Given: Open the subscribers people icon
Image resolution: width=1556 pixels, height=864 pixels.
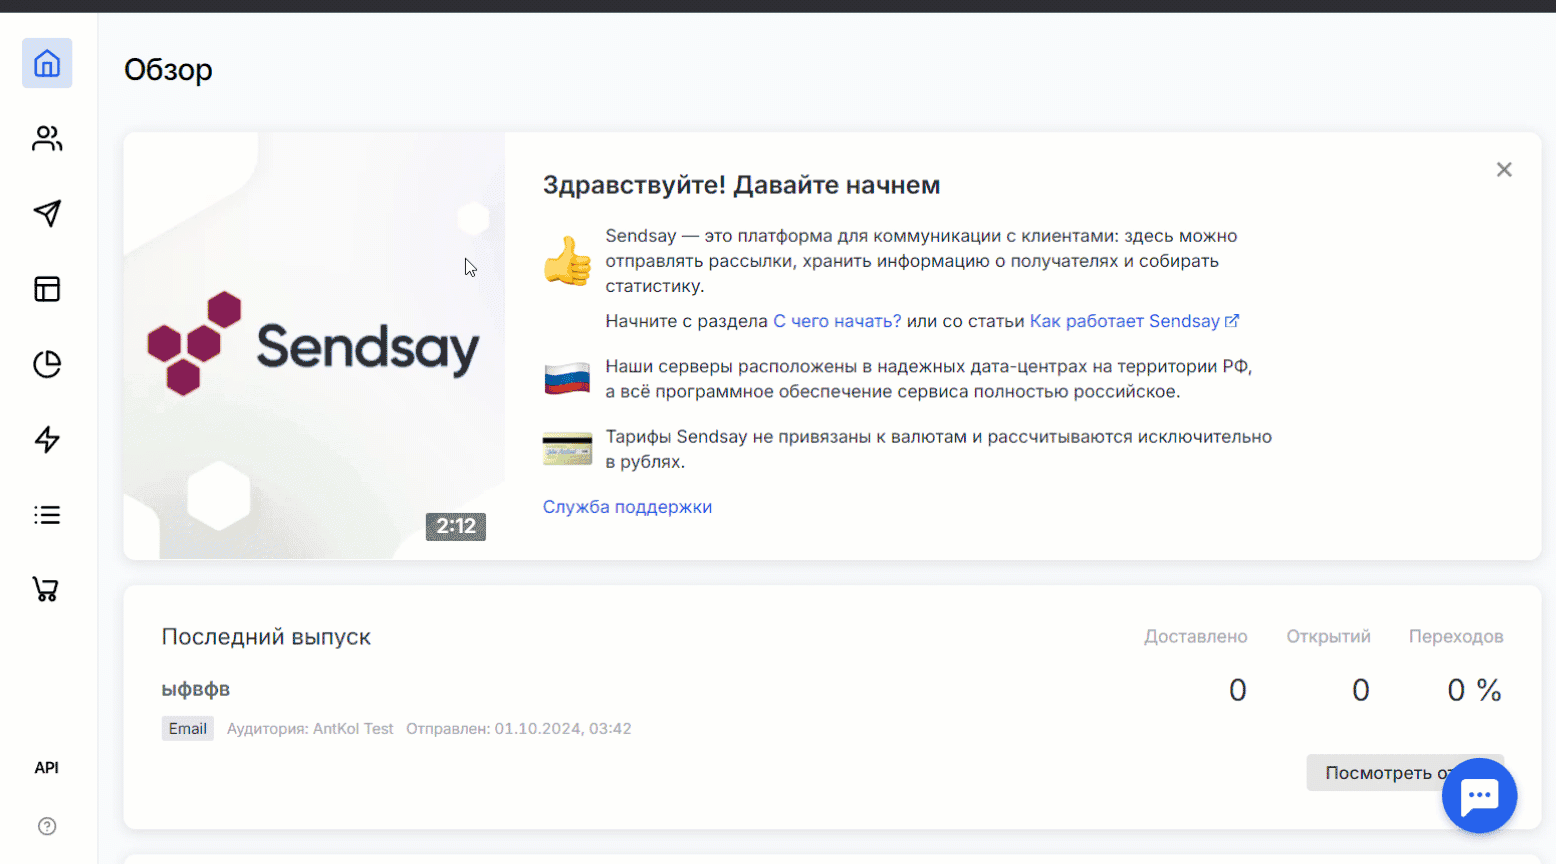Looking at the screenshot, I should (x=47, y=139).
